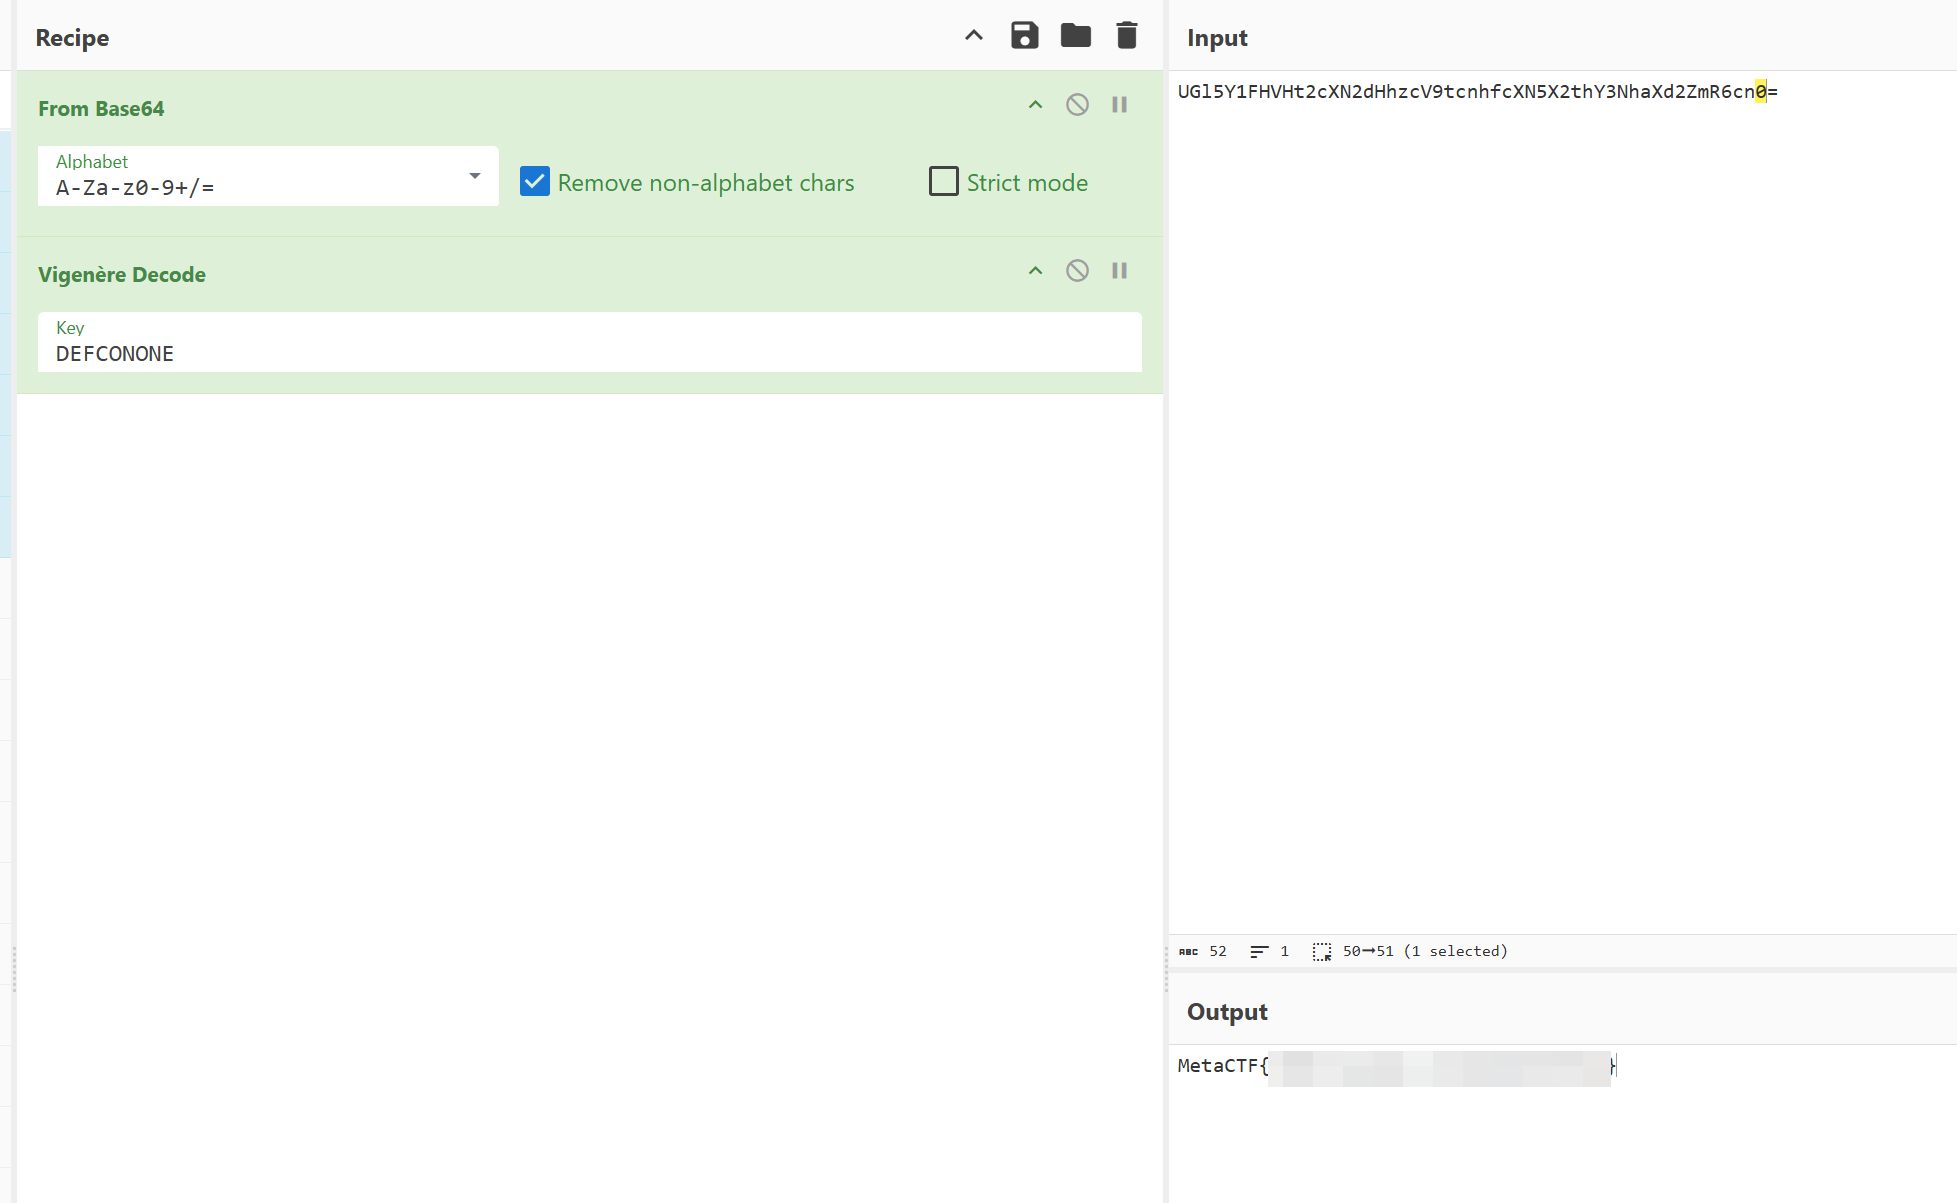The width and height of the screenshot is (1957, 1203).
Task: Open a saved recipe using the folder icon
Action: (x=1076, y=35)
